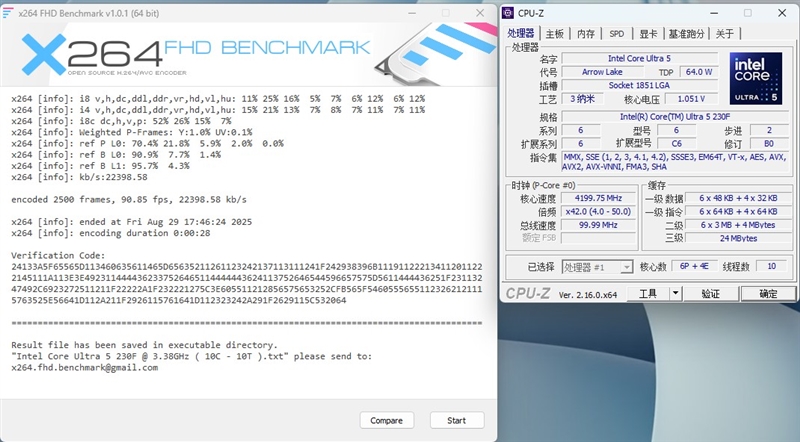Open the 内存 tab
The image size is (800, 442).
click(x=586, y=33)
